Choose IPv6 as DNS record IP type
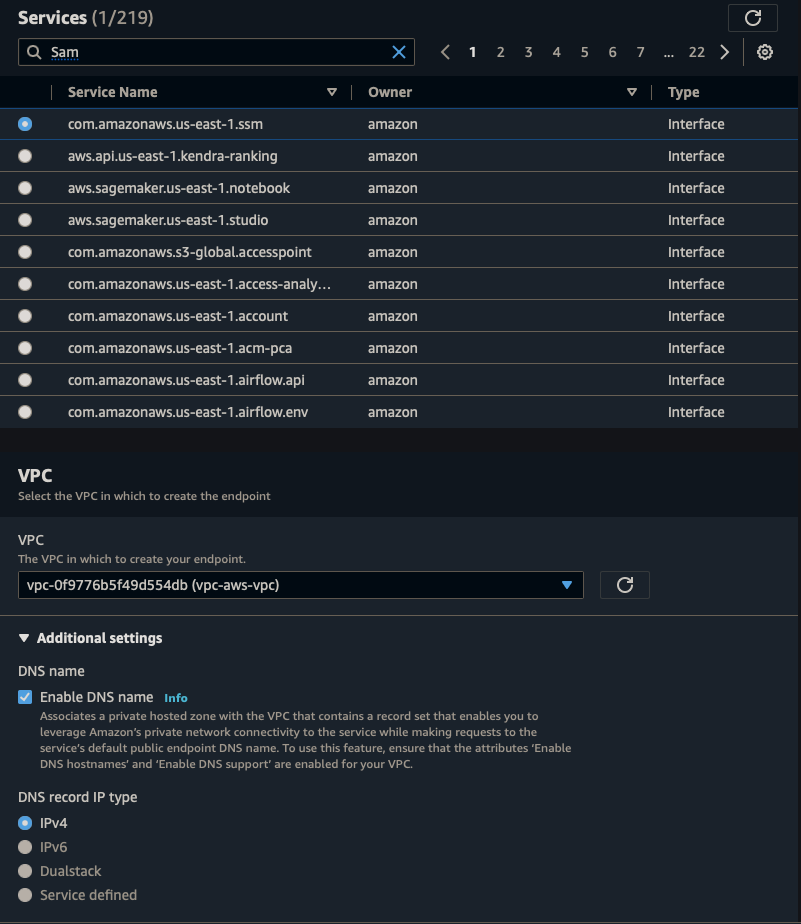This screenshot has height=924, width=801. [24, 847]
